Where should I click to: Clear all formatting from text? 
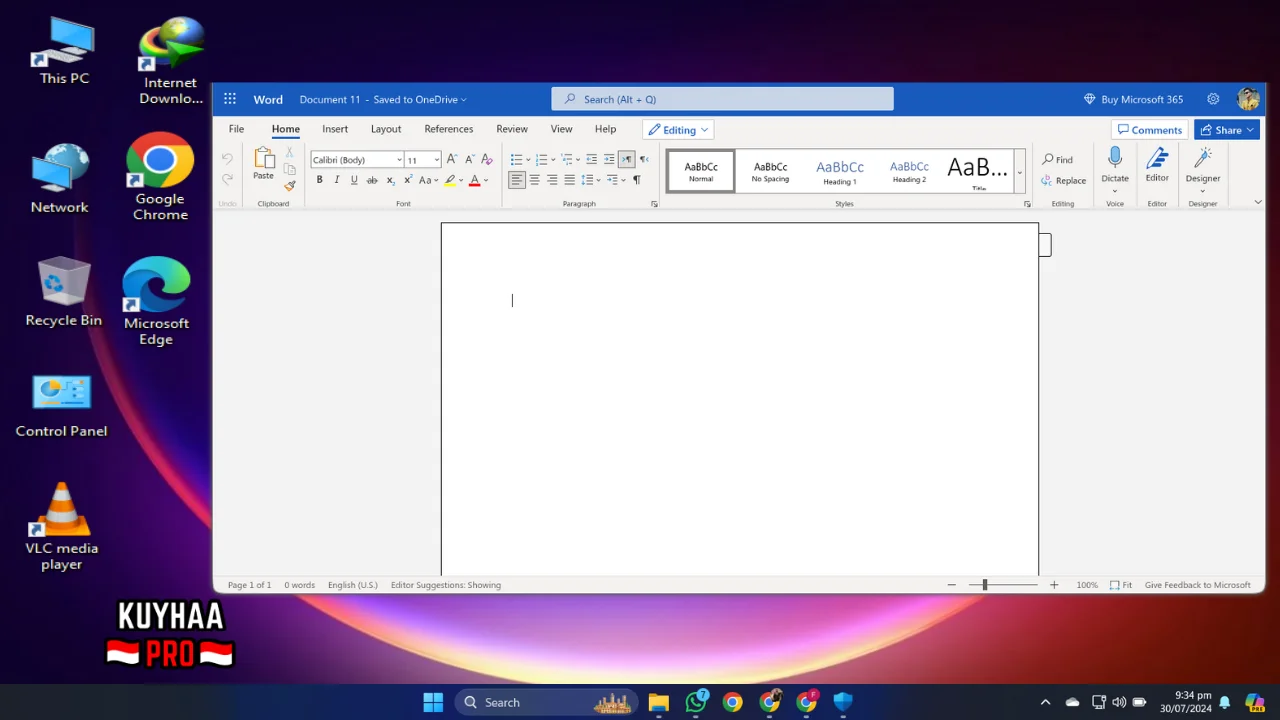click(487, 159)
